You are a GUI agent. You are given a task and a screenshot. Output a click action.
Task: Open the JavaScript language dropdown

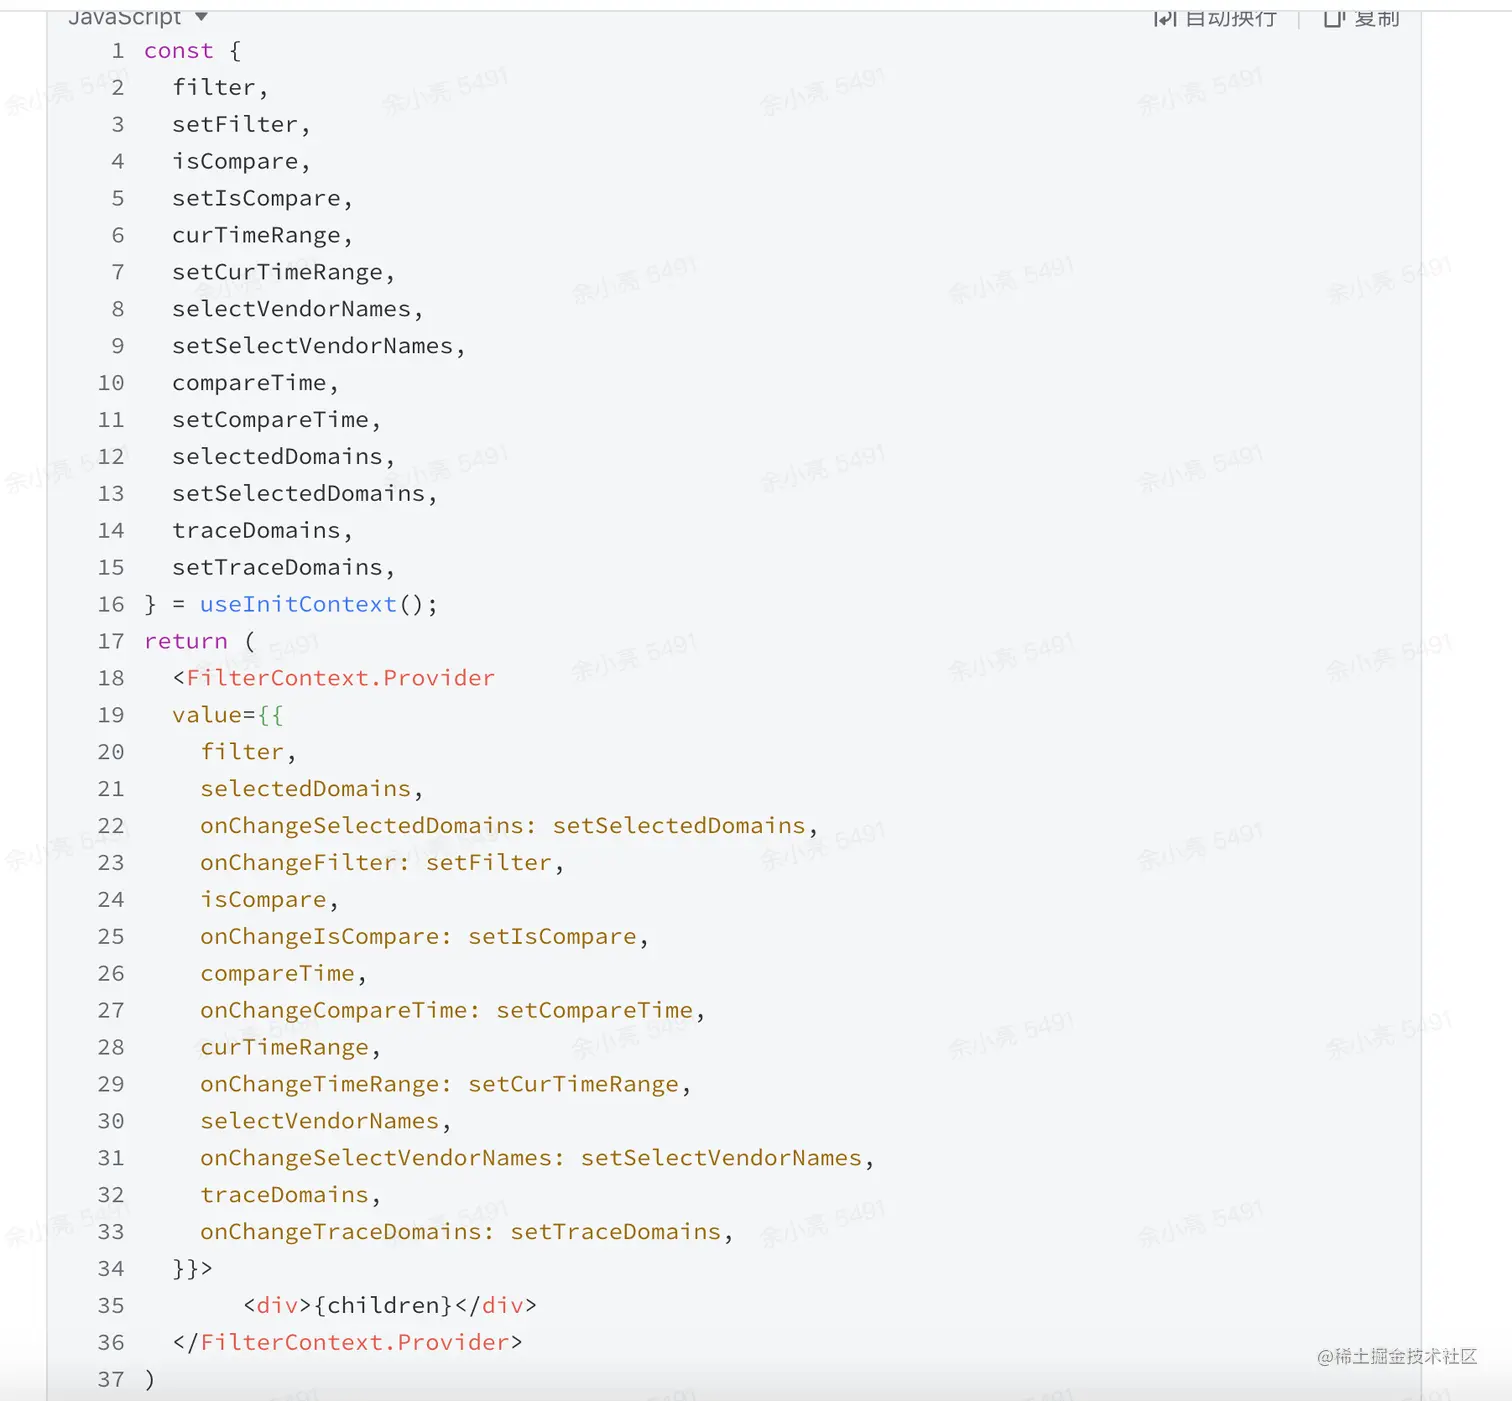(138, 16)
